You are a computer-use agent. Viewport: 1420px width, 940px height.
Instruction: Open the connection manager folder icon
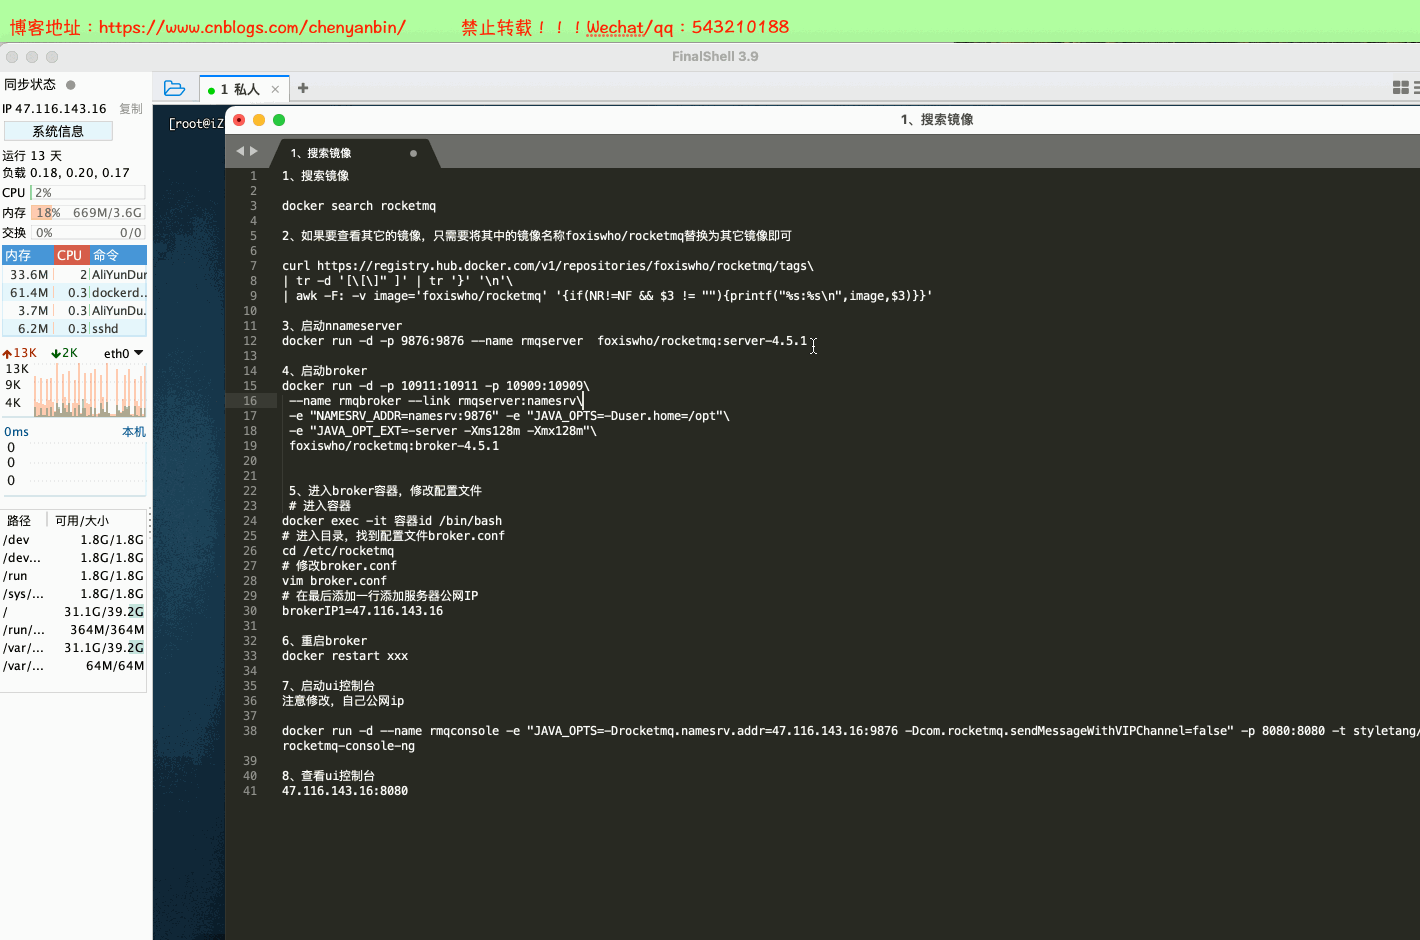pos(174,88)
